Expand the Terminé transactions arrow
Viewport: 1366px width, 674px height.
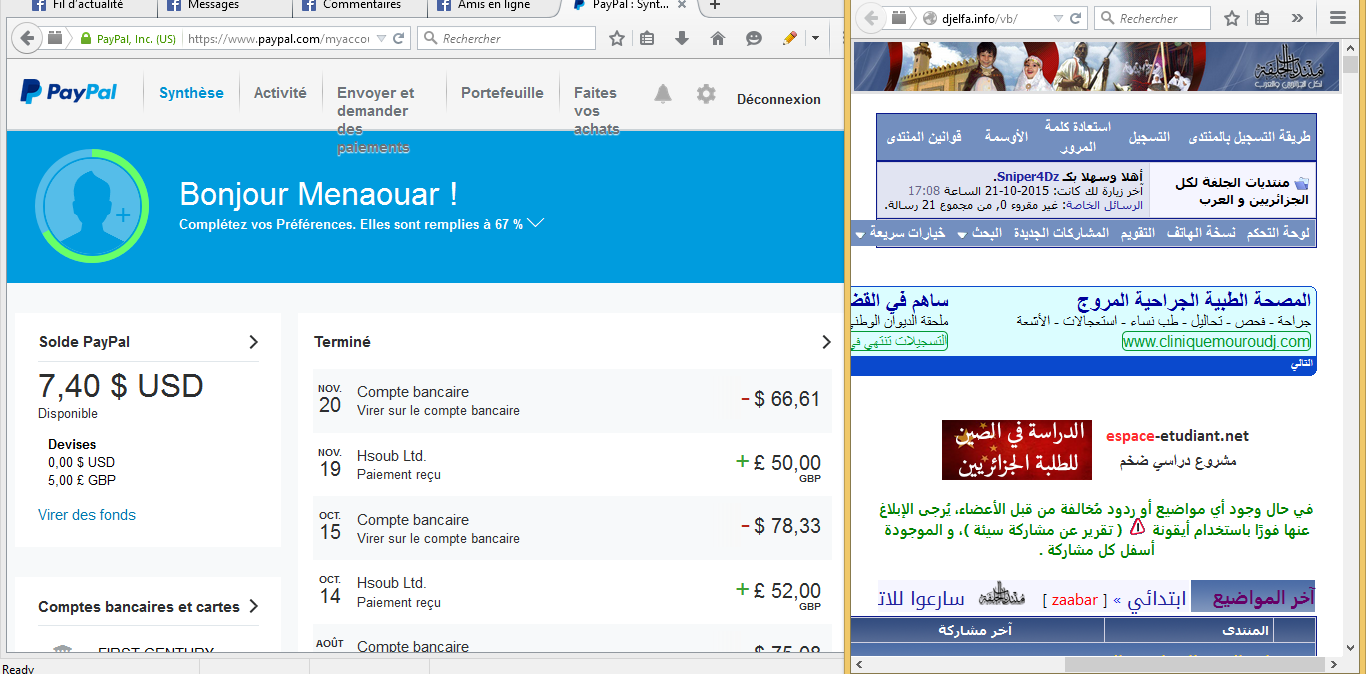point(826,342)
